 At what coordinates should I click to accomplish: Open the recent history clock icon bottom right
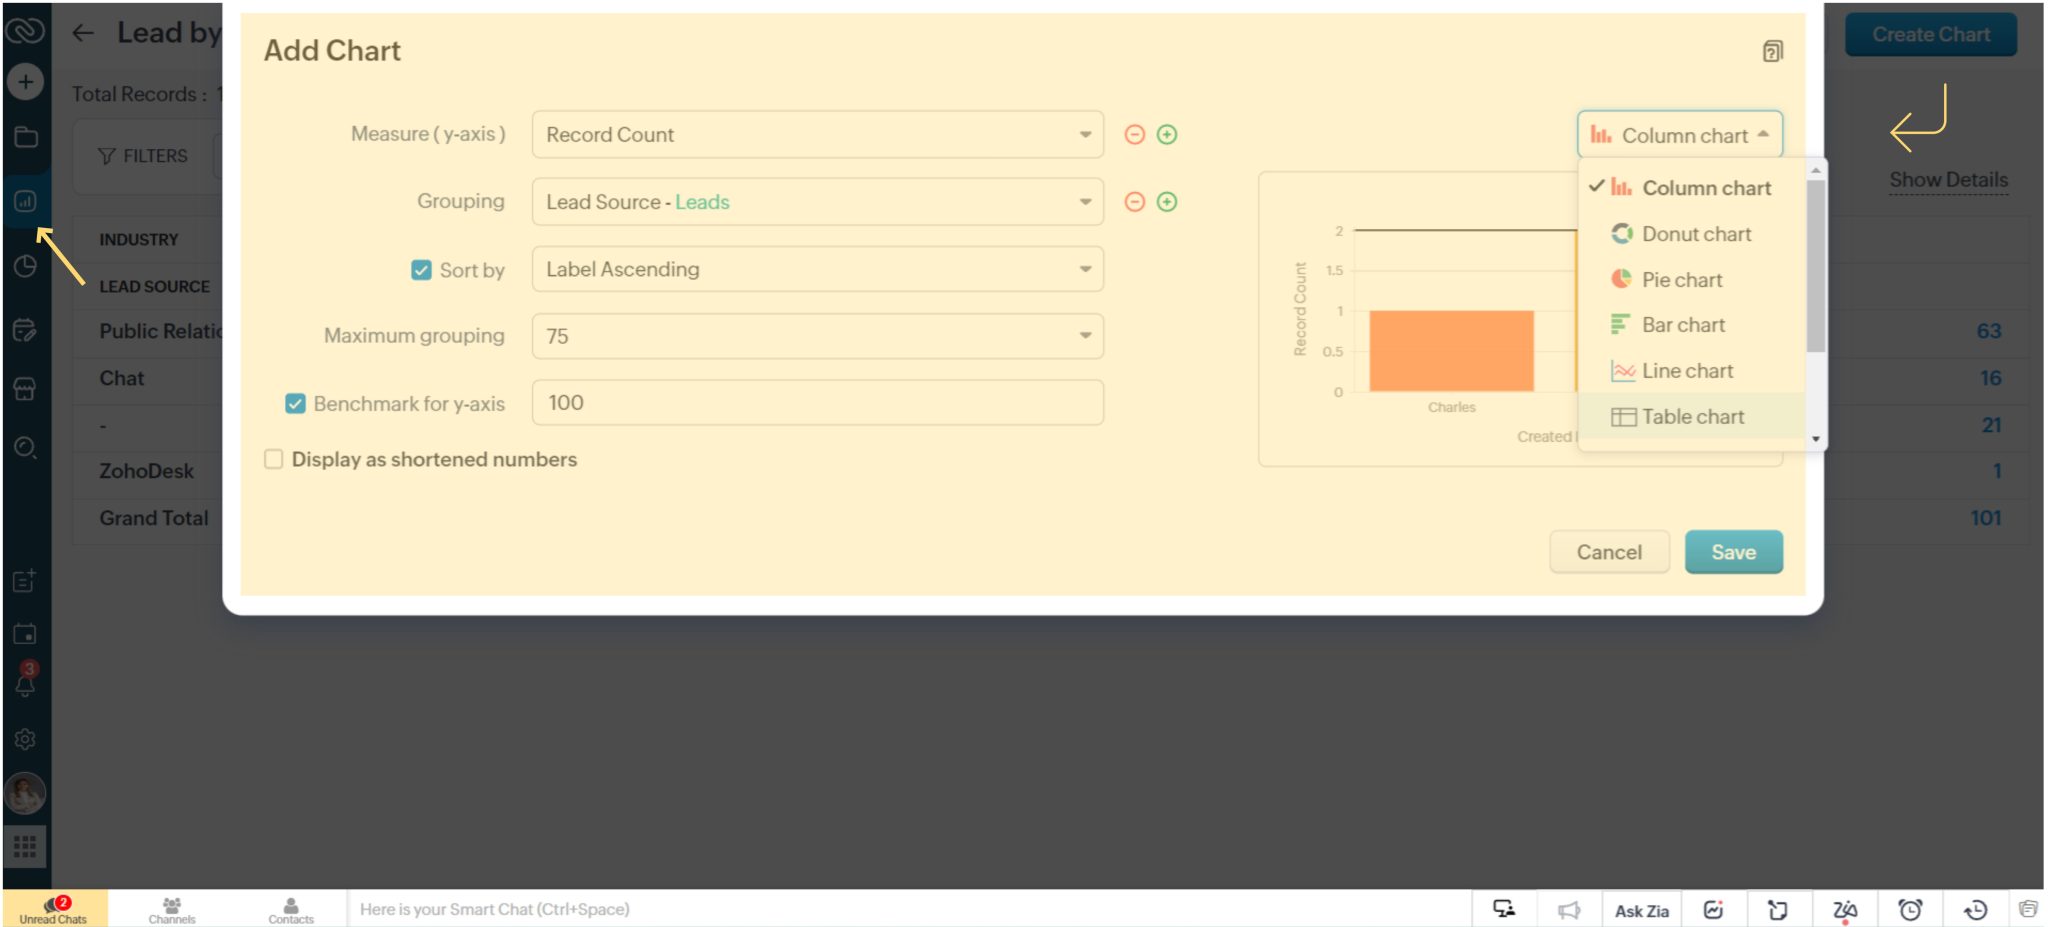point(1977,910)
